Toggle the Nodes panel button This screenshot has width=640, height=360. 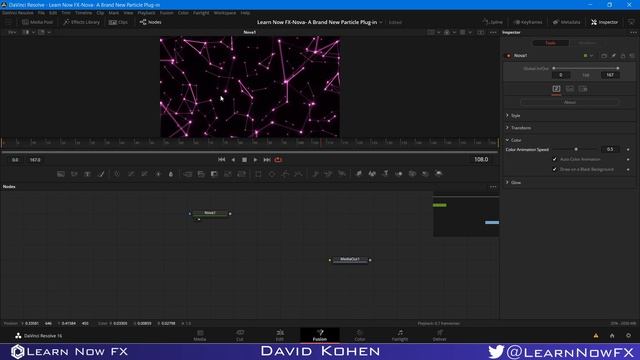(151, 22)
